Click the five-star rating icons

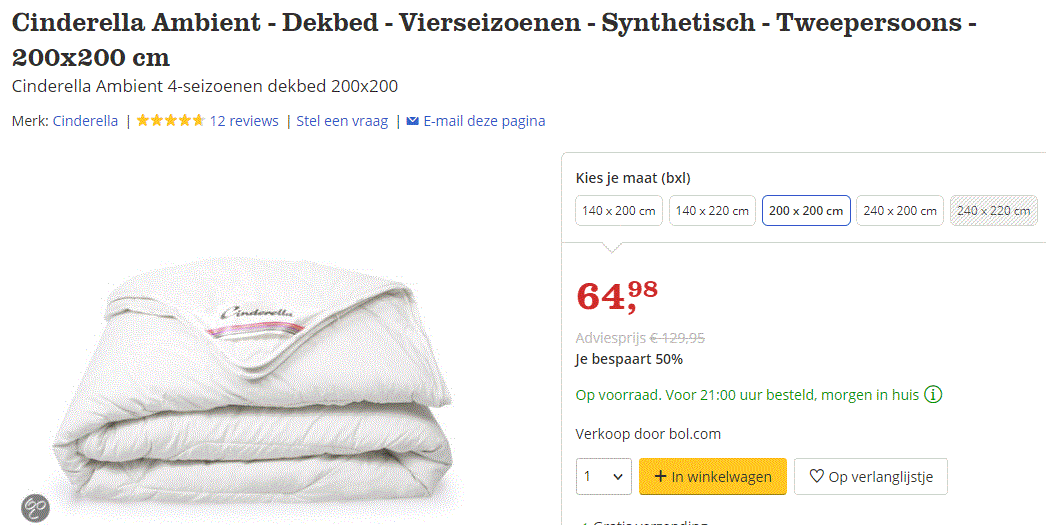(x=171, y=121)
